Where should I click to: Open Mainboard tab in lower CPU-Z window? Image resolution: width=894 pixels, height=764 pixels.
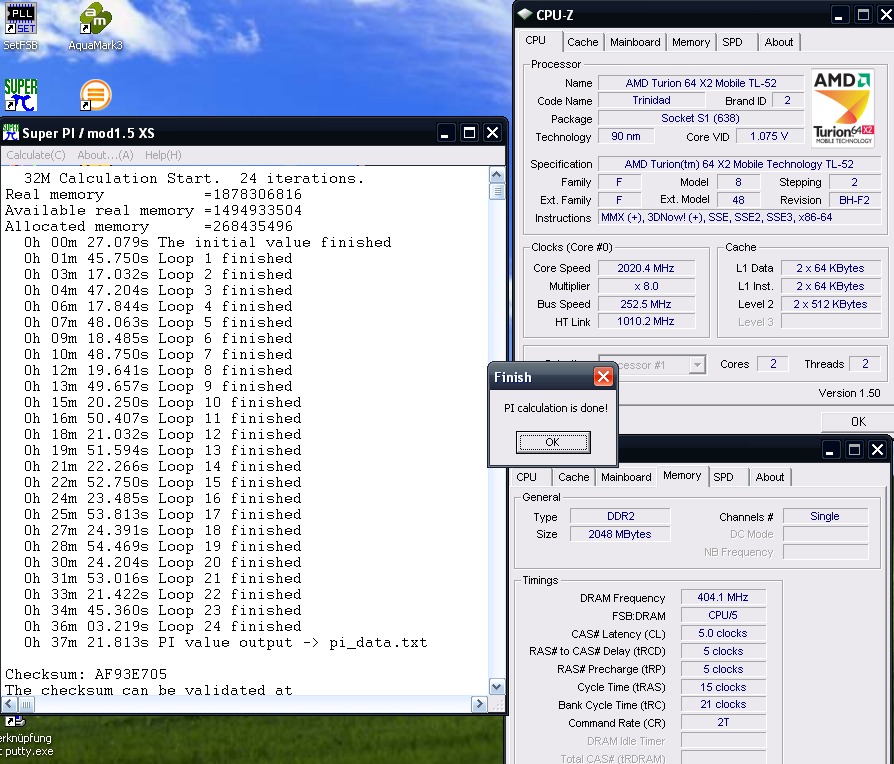(626, 477)
